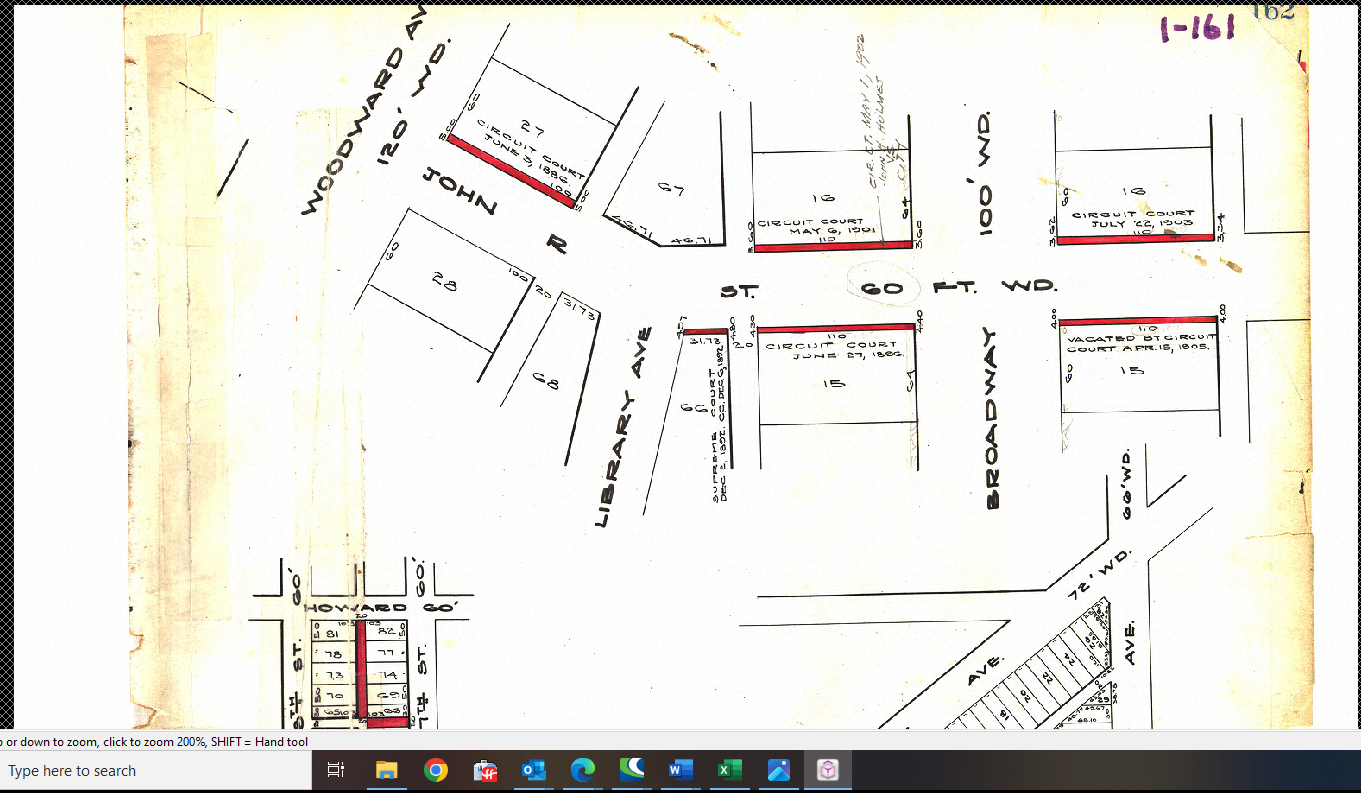Viewport: 1361px width, 794px height.
Task: Open the blue crescent app in taskbar
Action: (631, 770)
